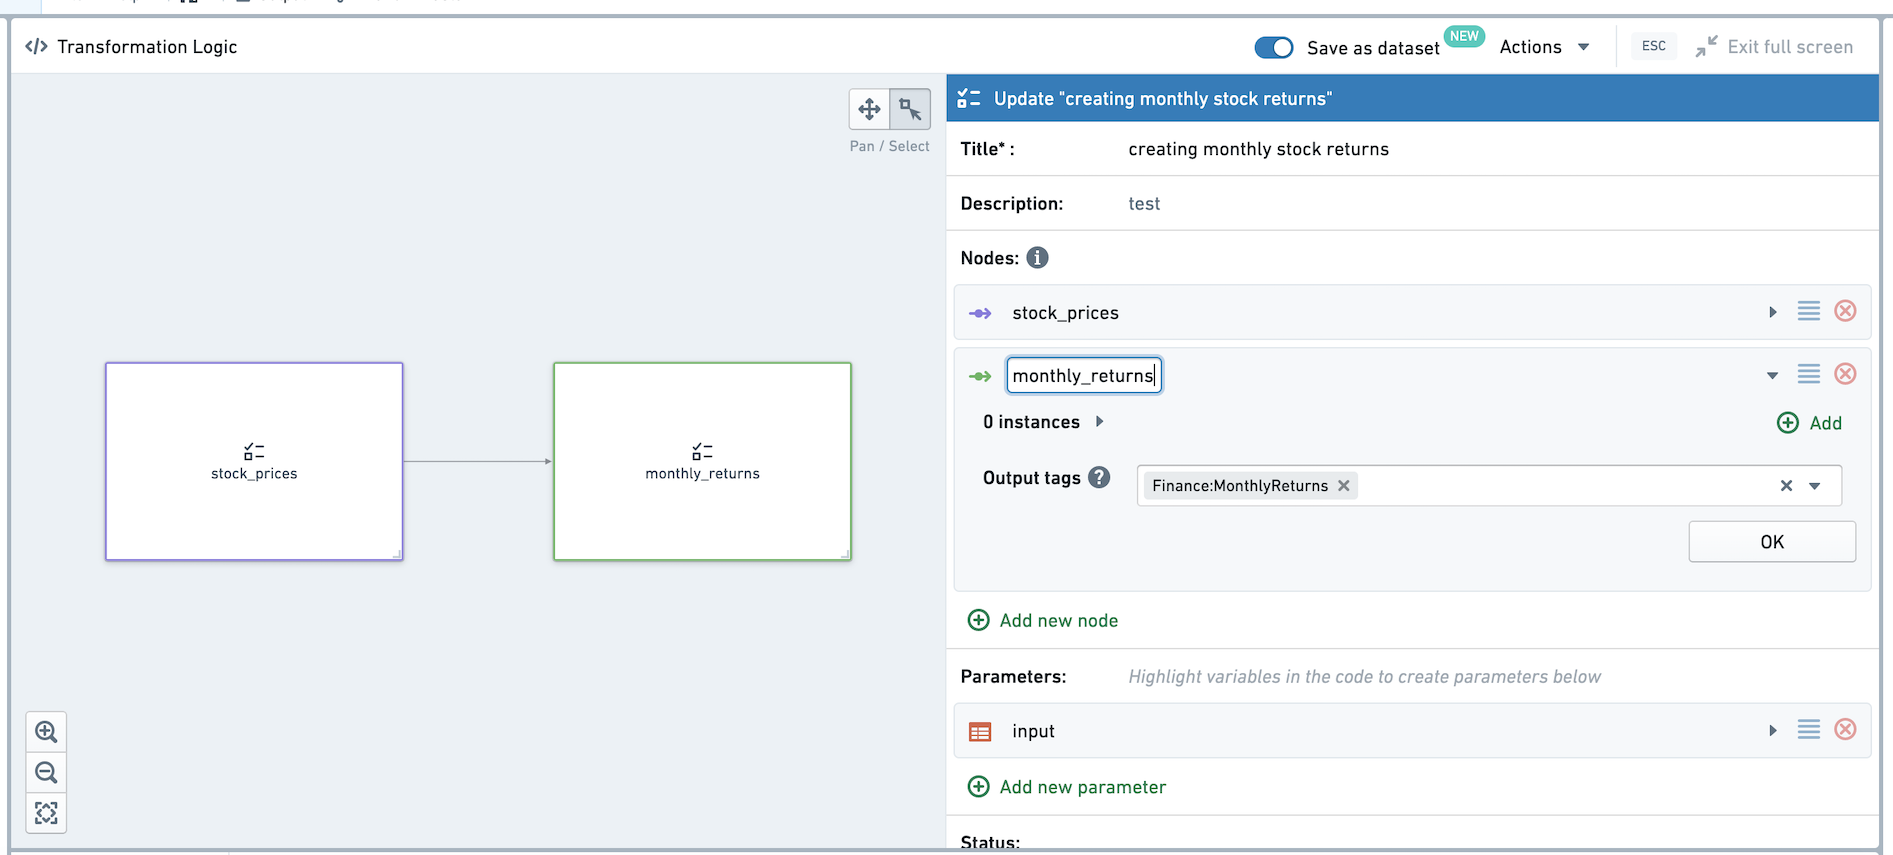1893x855 pixels.
Task: Fit graph to screen icon
Action: coord(46,812)
